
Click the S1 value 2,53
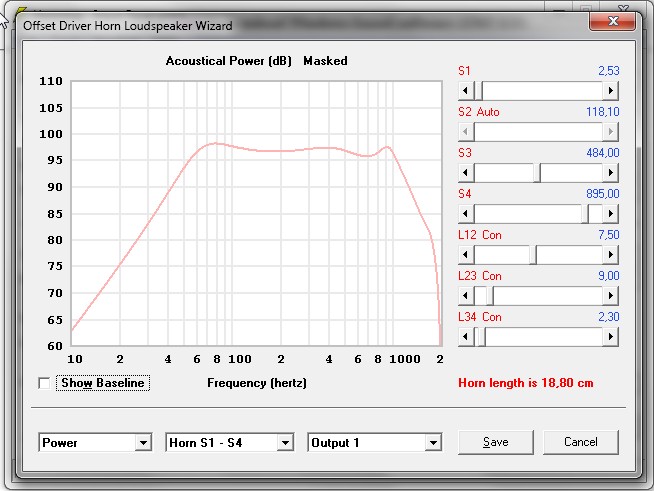point(609,71)
